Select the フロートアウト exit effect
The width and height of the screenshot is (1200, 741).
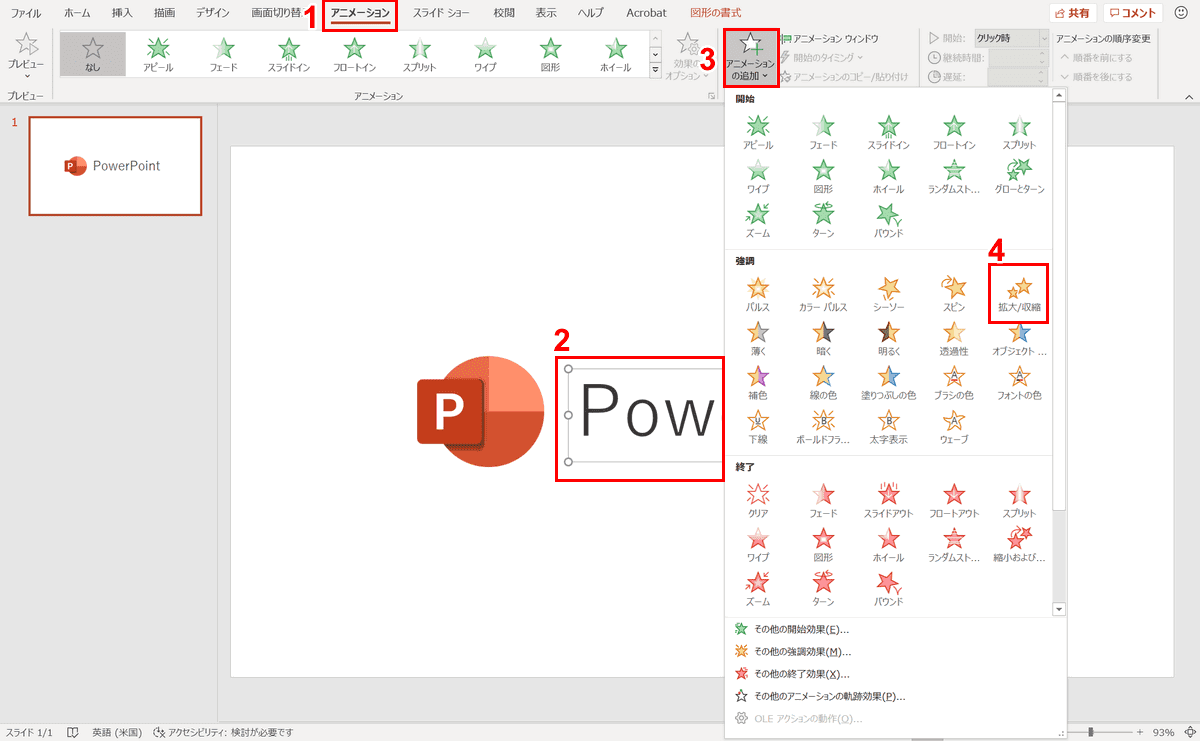tap(955, 501)
